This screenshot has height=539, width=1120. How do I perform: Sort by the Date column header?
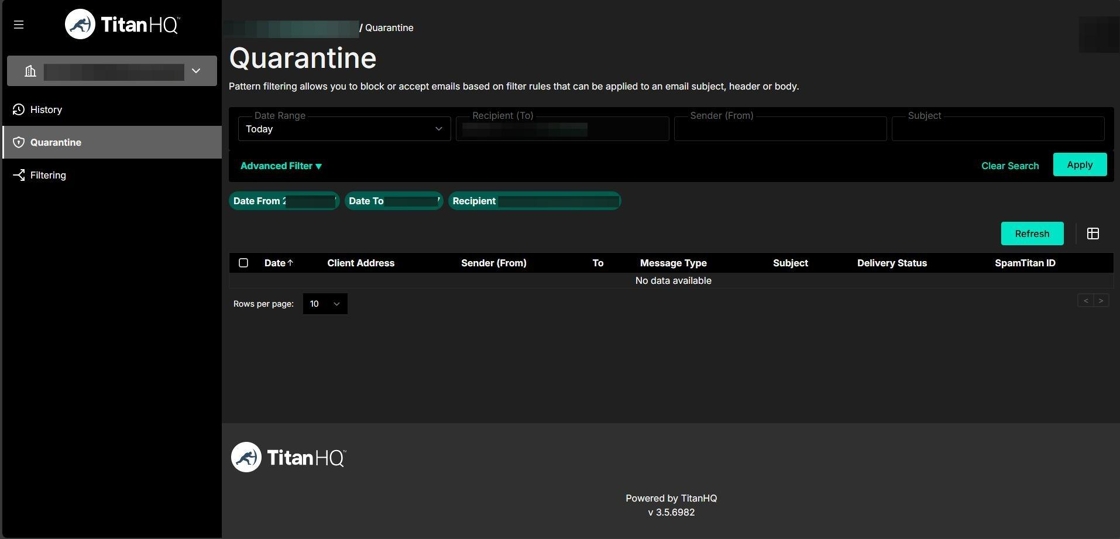(x=276, y=263)
